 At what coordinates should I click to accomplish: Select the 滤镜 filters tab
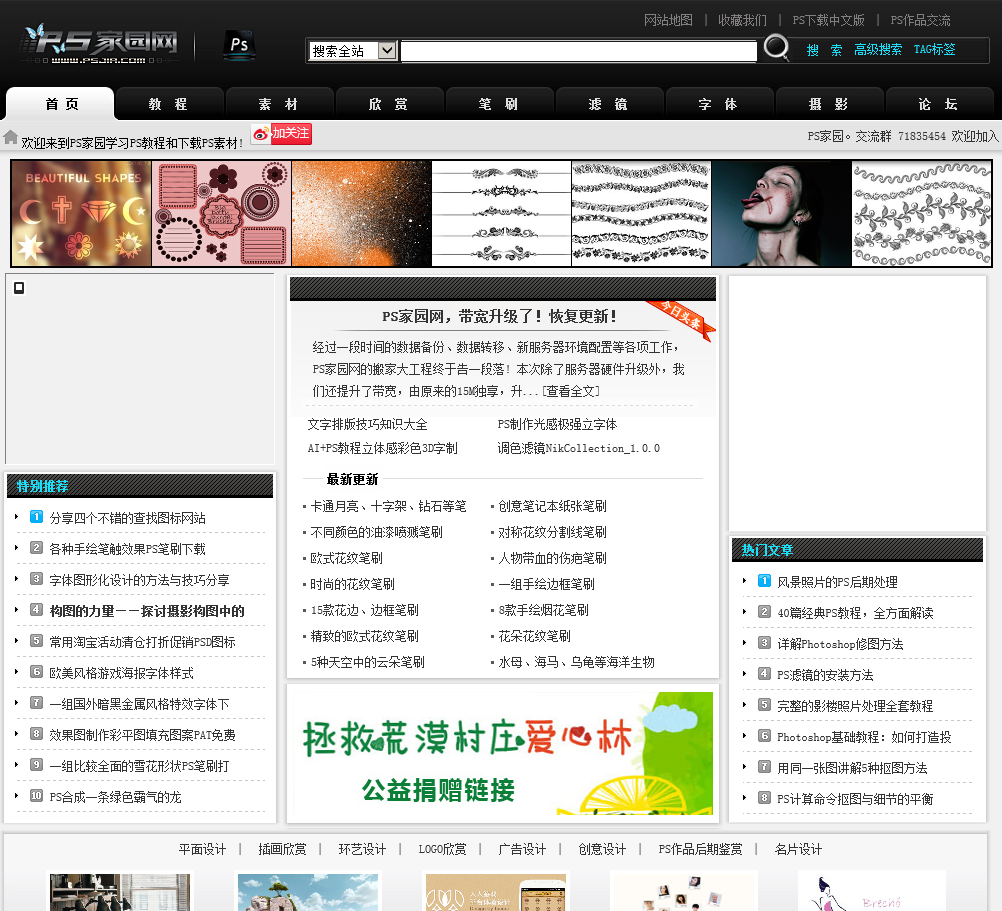(608, 104)
